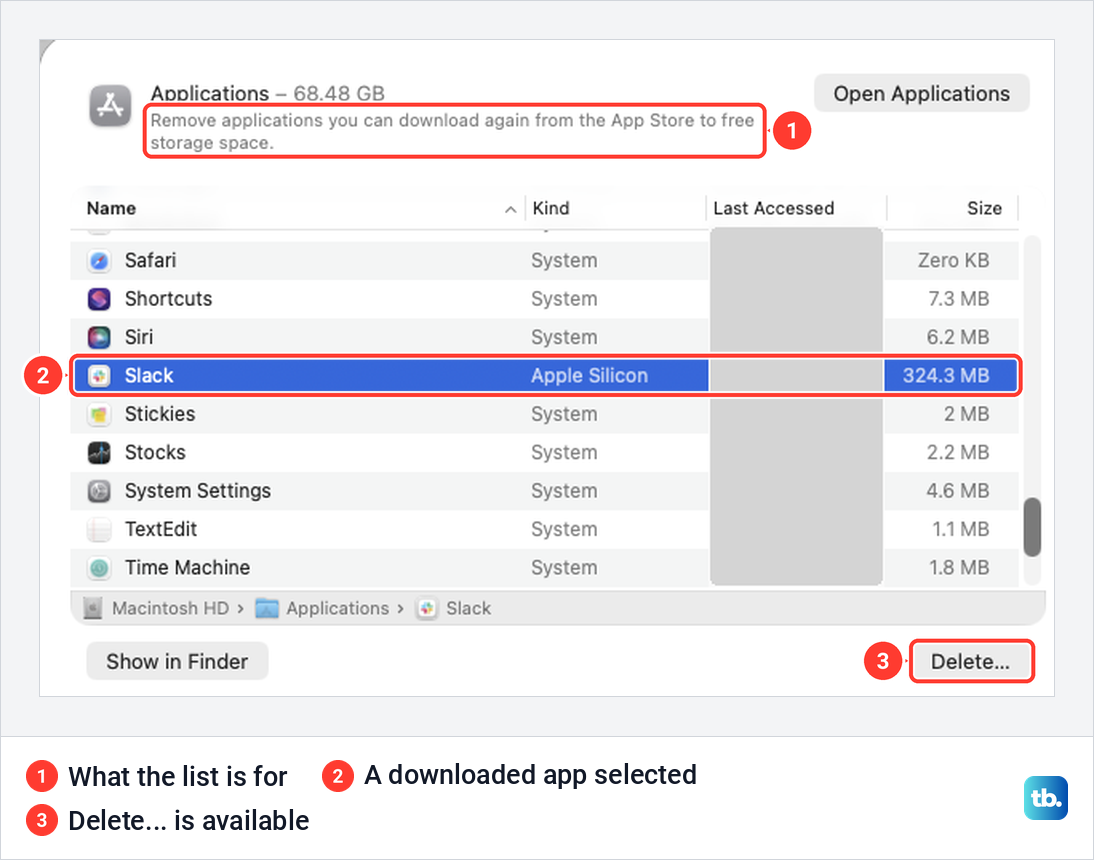
Task: Click the 324.3 MB size cell
Action: coord(946,376)
